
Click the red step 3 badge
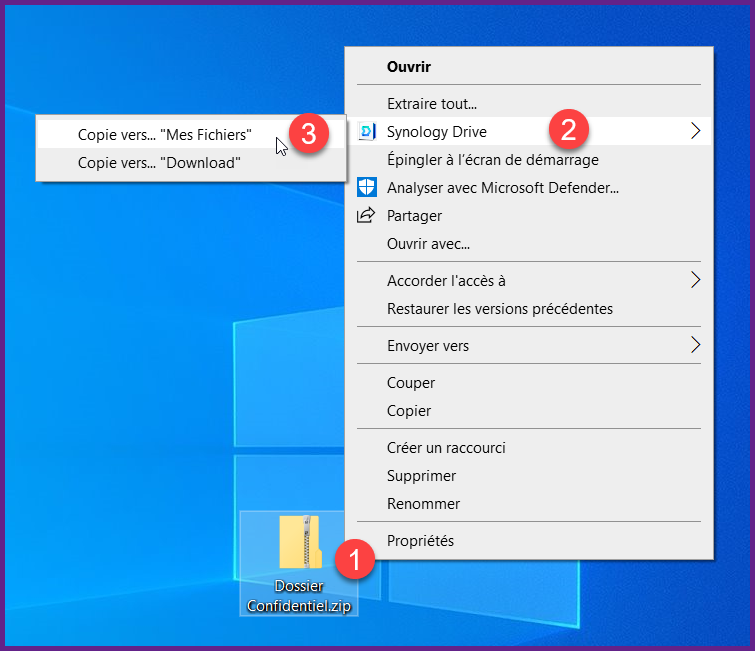point(309,134)
